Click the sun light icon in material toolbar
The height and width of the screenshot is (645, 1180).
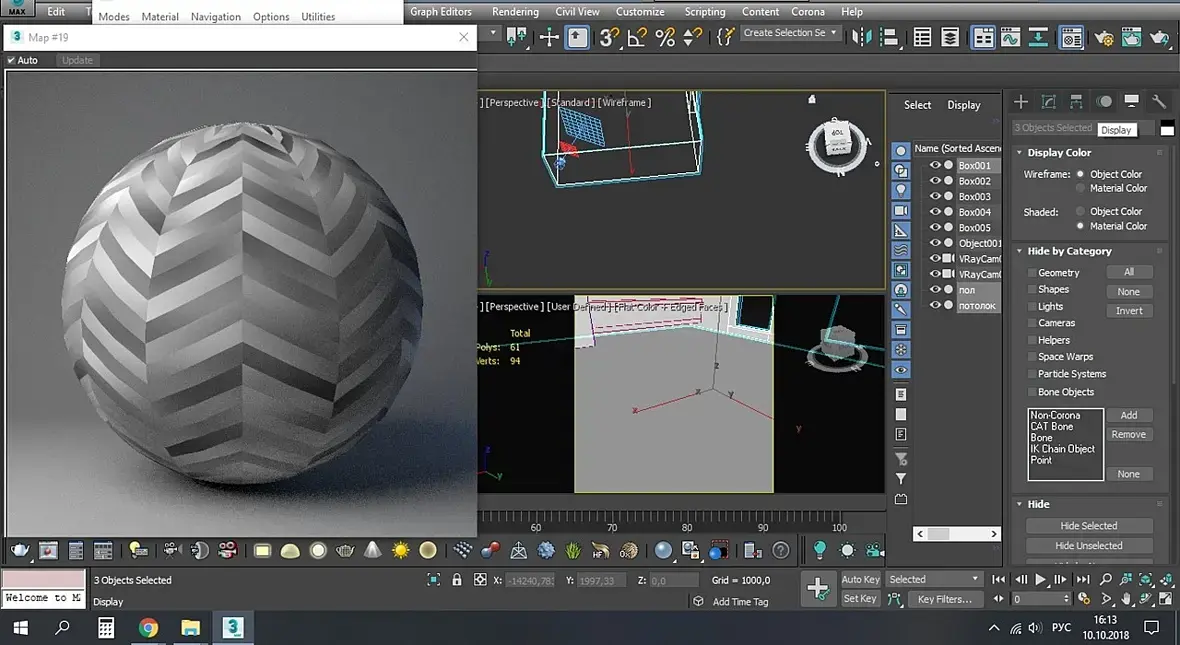coord(401,550)
